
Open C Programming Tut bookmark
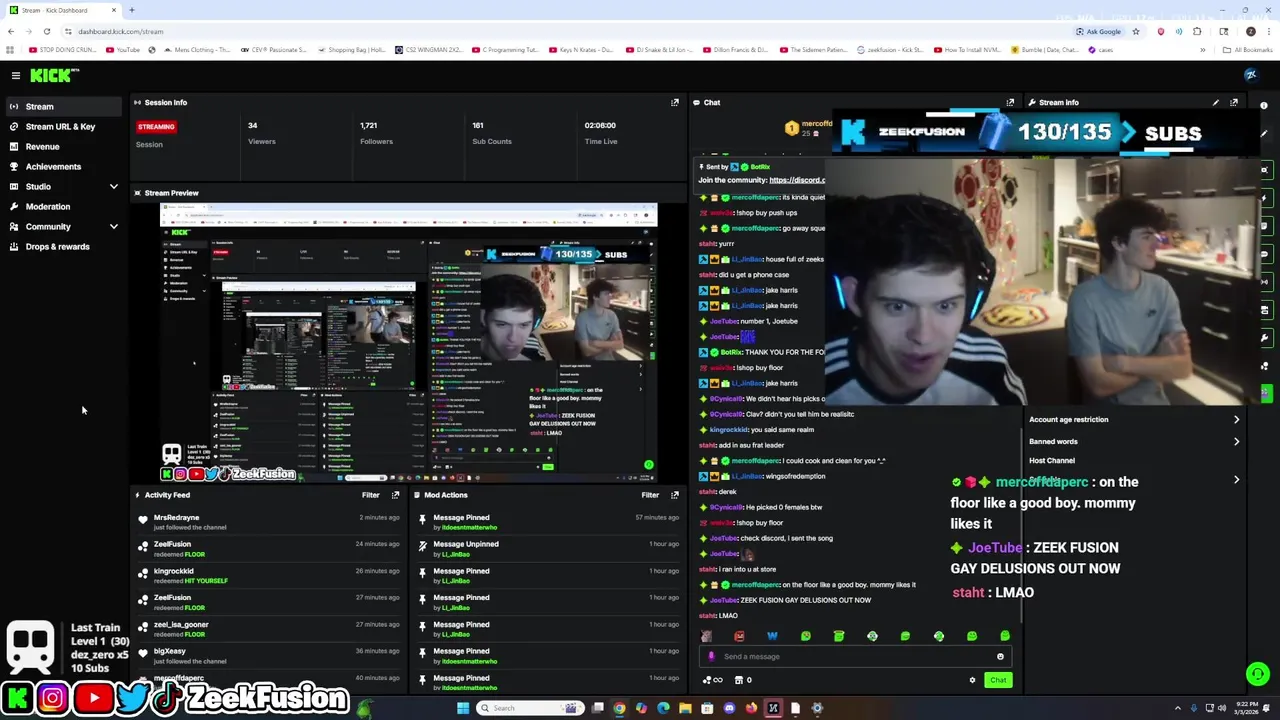click(505, 50)
